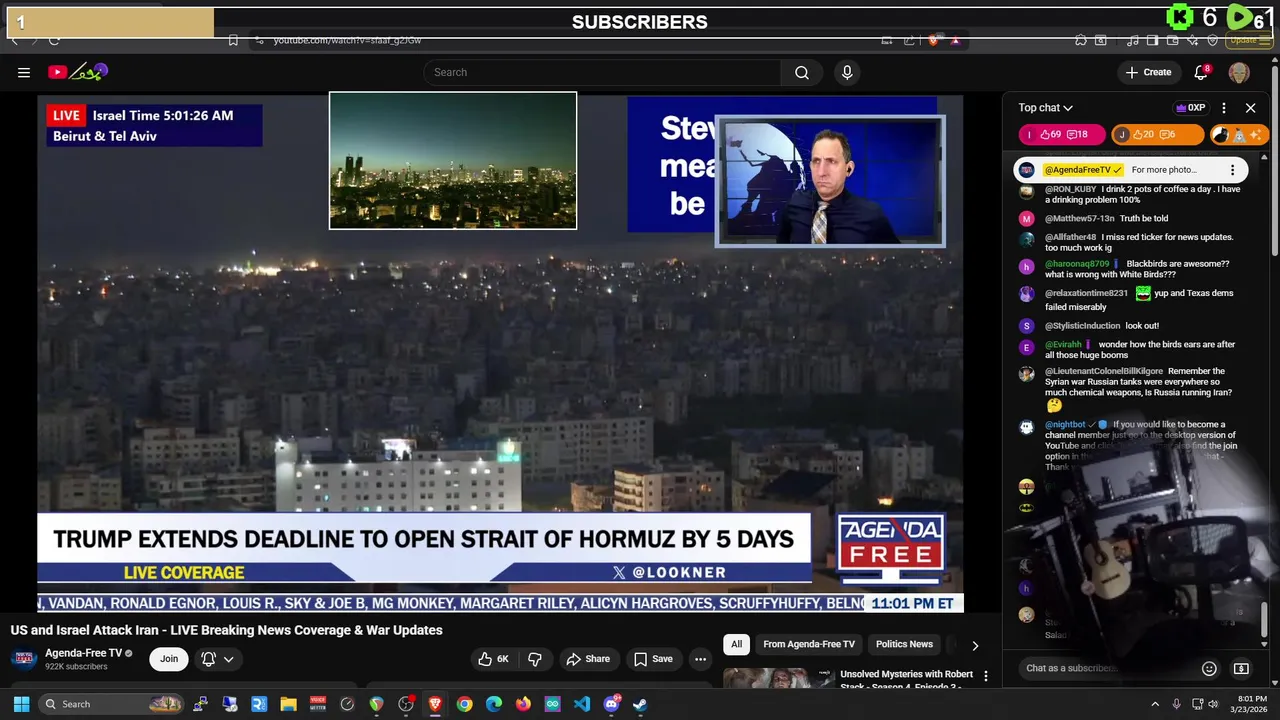Go to the YouTube home logo

pos(78,72)
